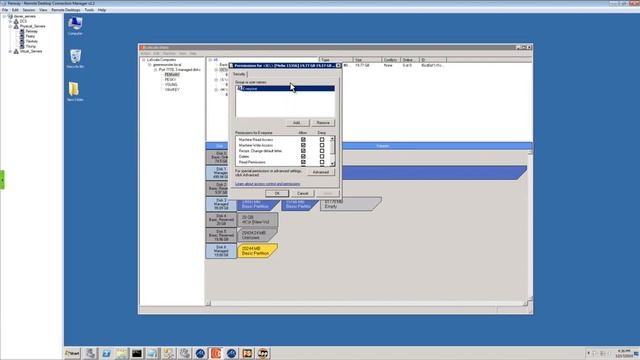Select Everyone in group or user names list
This screenshot has height=360, width=640.
point(285,89)
